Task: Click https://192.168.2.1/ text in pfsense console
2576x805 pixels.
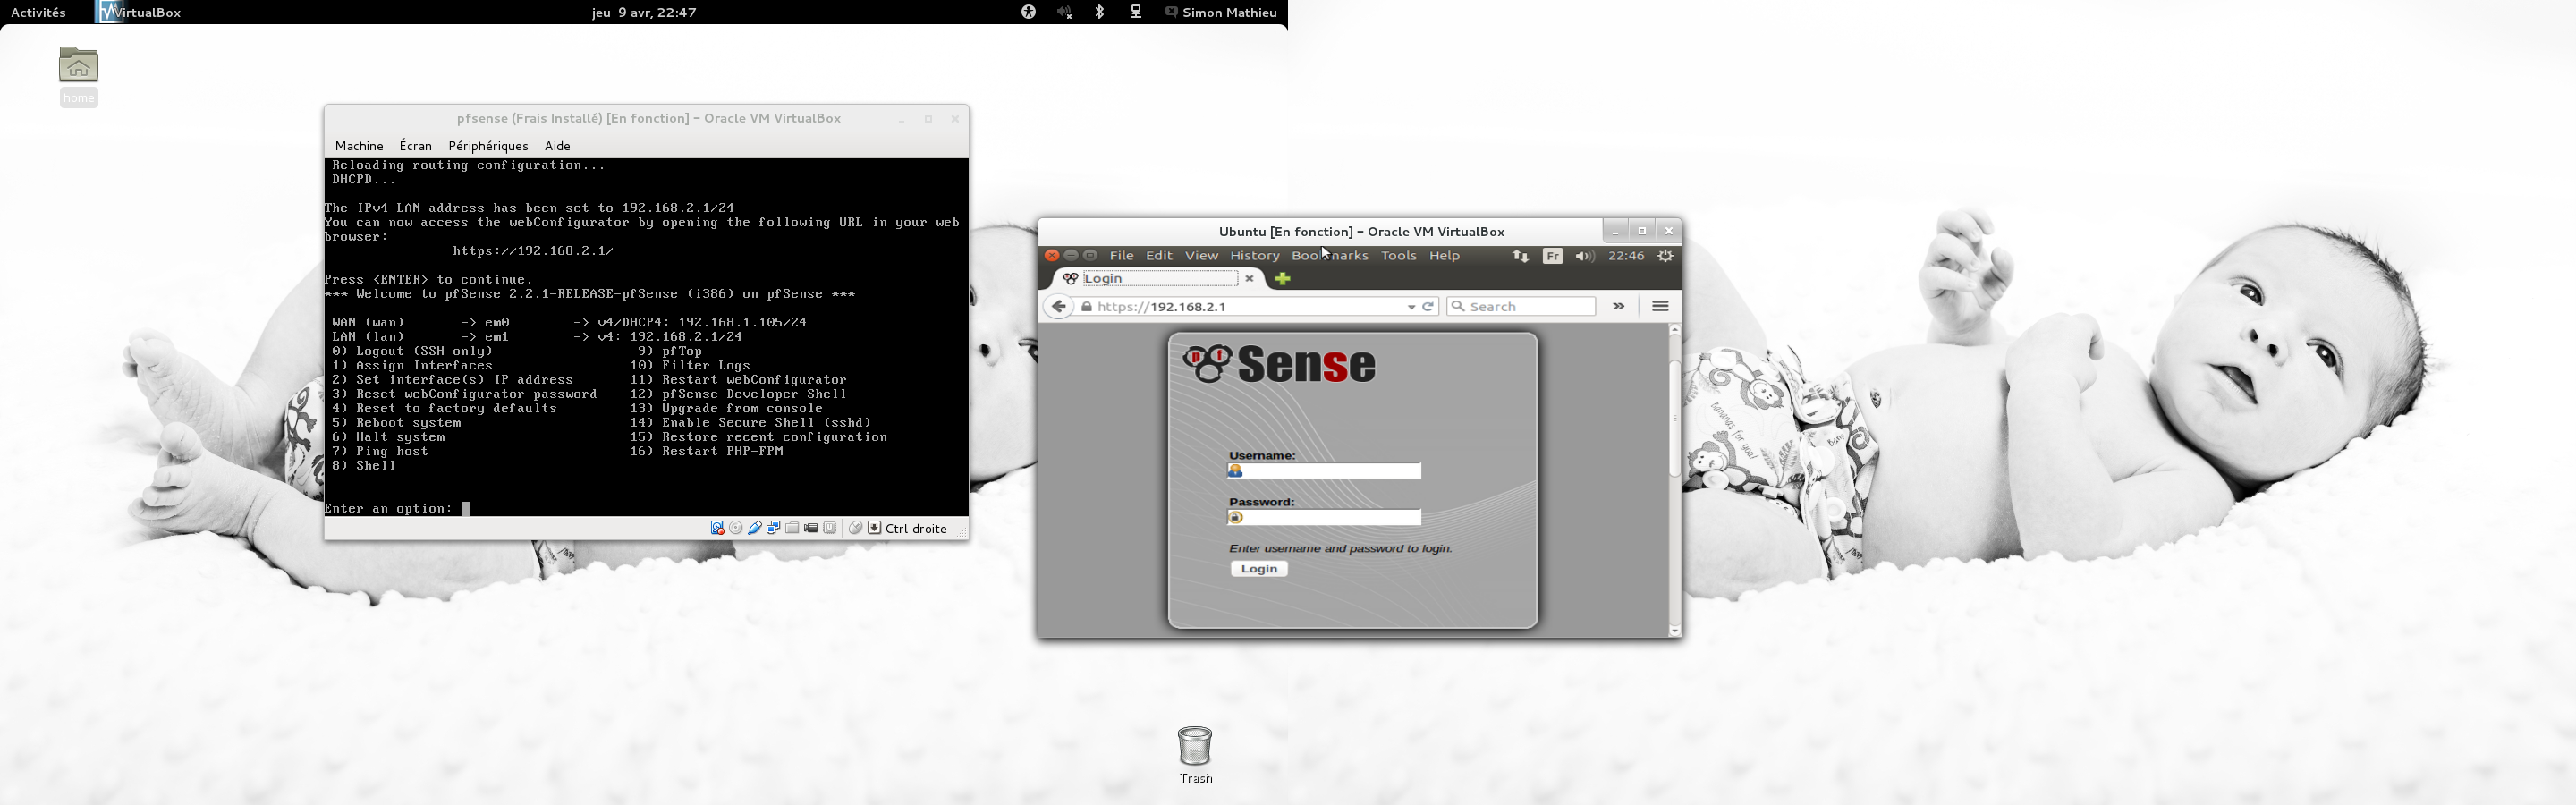Action: [x=533, y=251]
